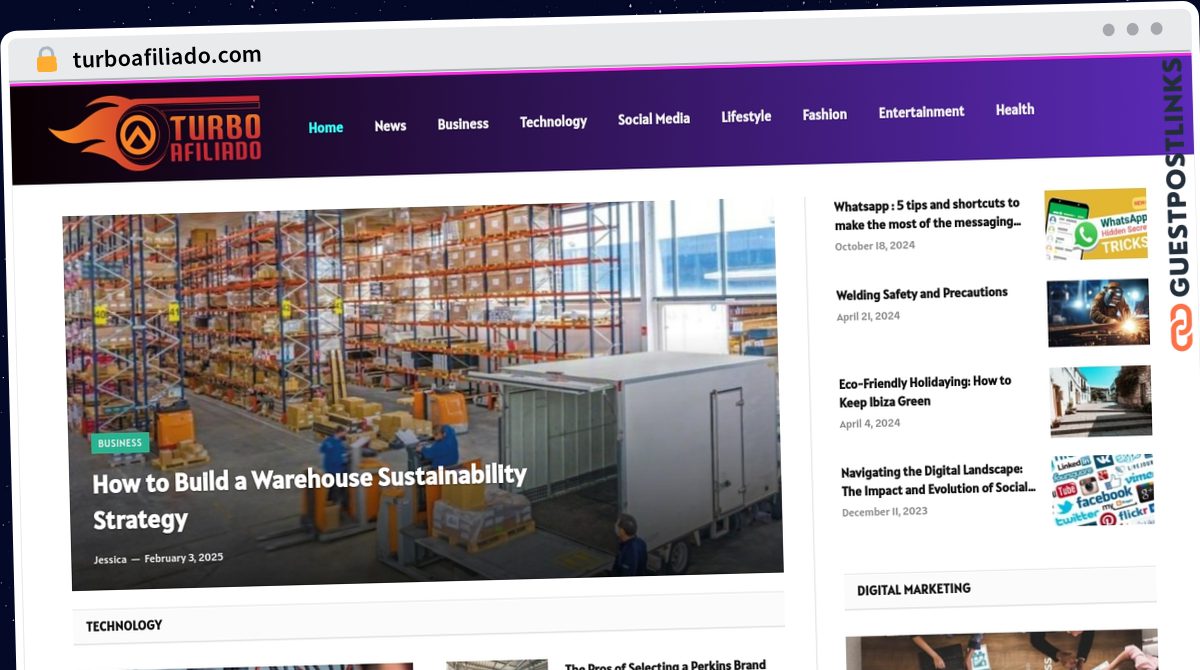Click the February 3, 2025 post date
This screenshot has width=1200, height=670.
click(x=184, y=558)
